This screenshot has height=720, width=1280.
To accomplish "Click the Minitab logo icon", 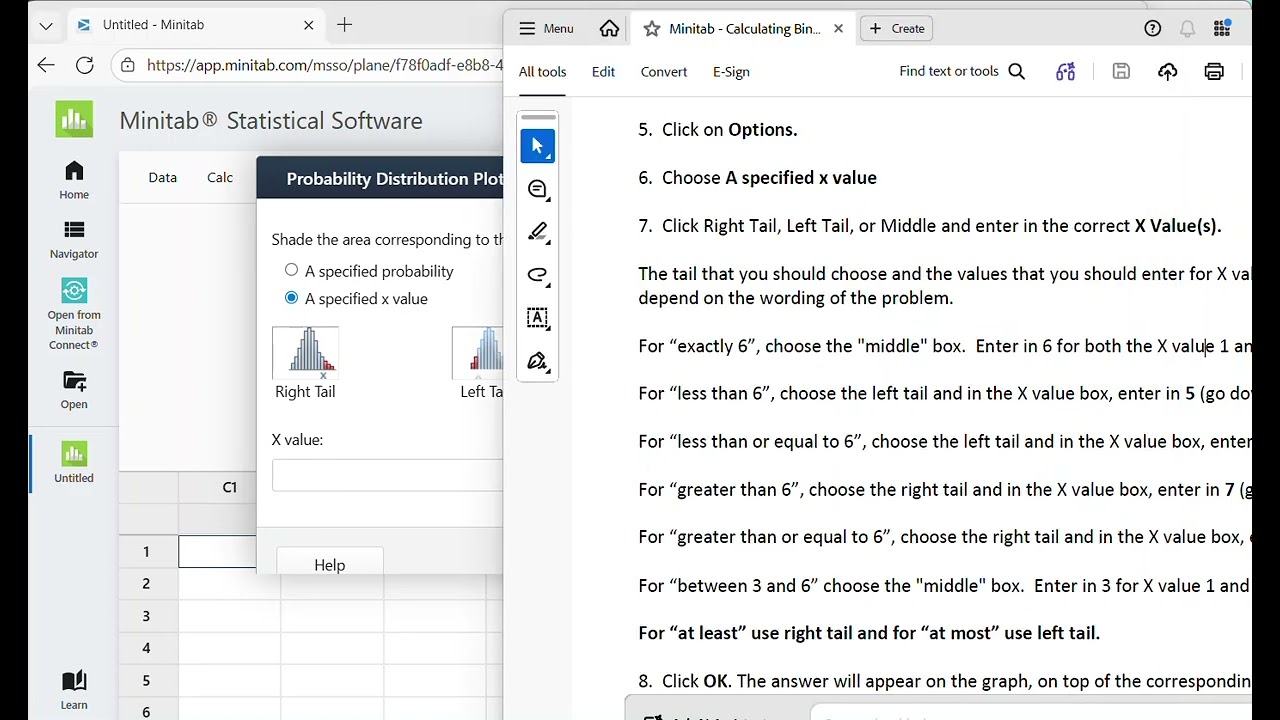I will (x=74, y=120).
